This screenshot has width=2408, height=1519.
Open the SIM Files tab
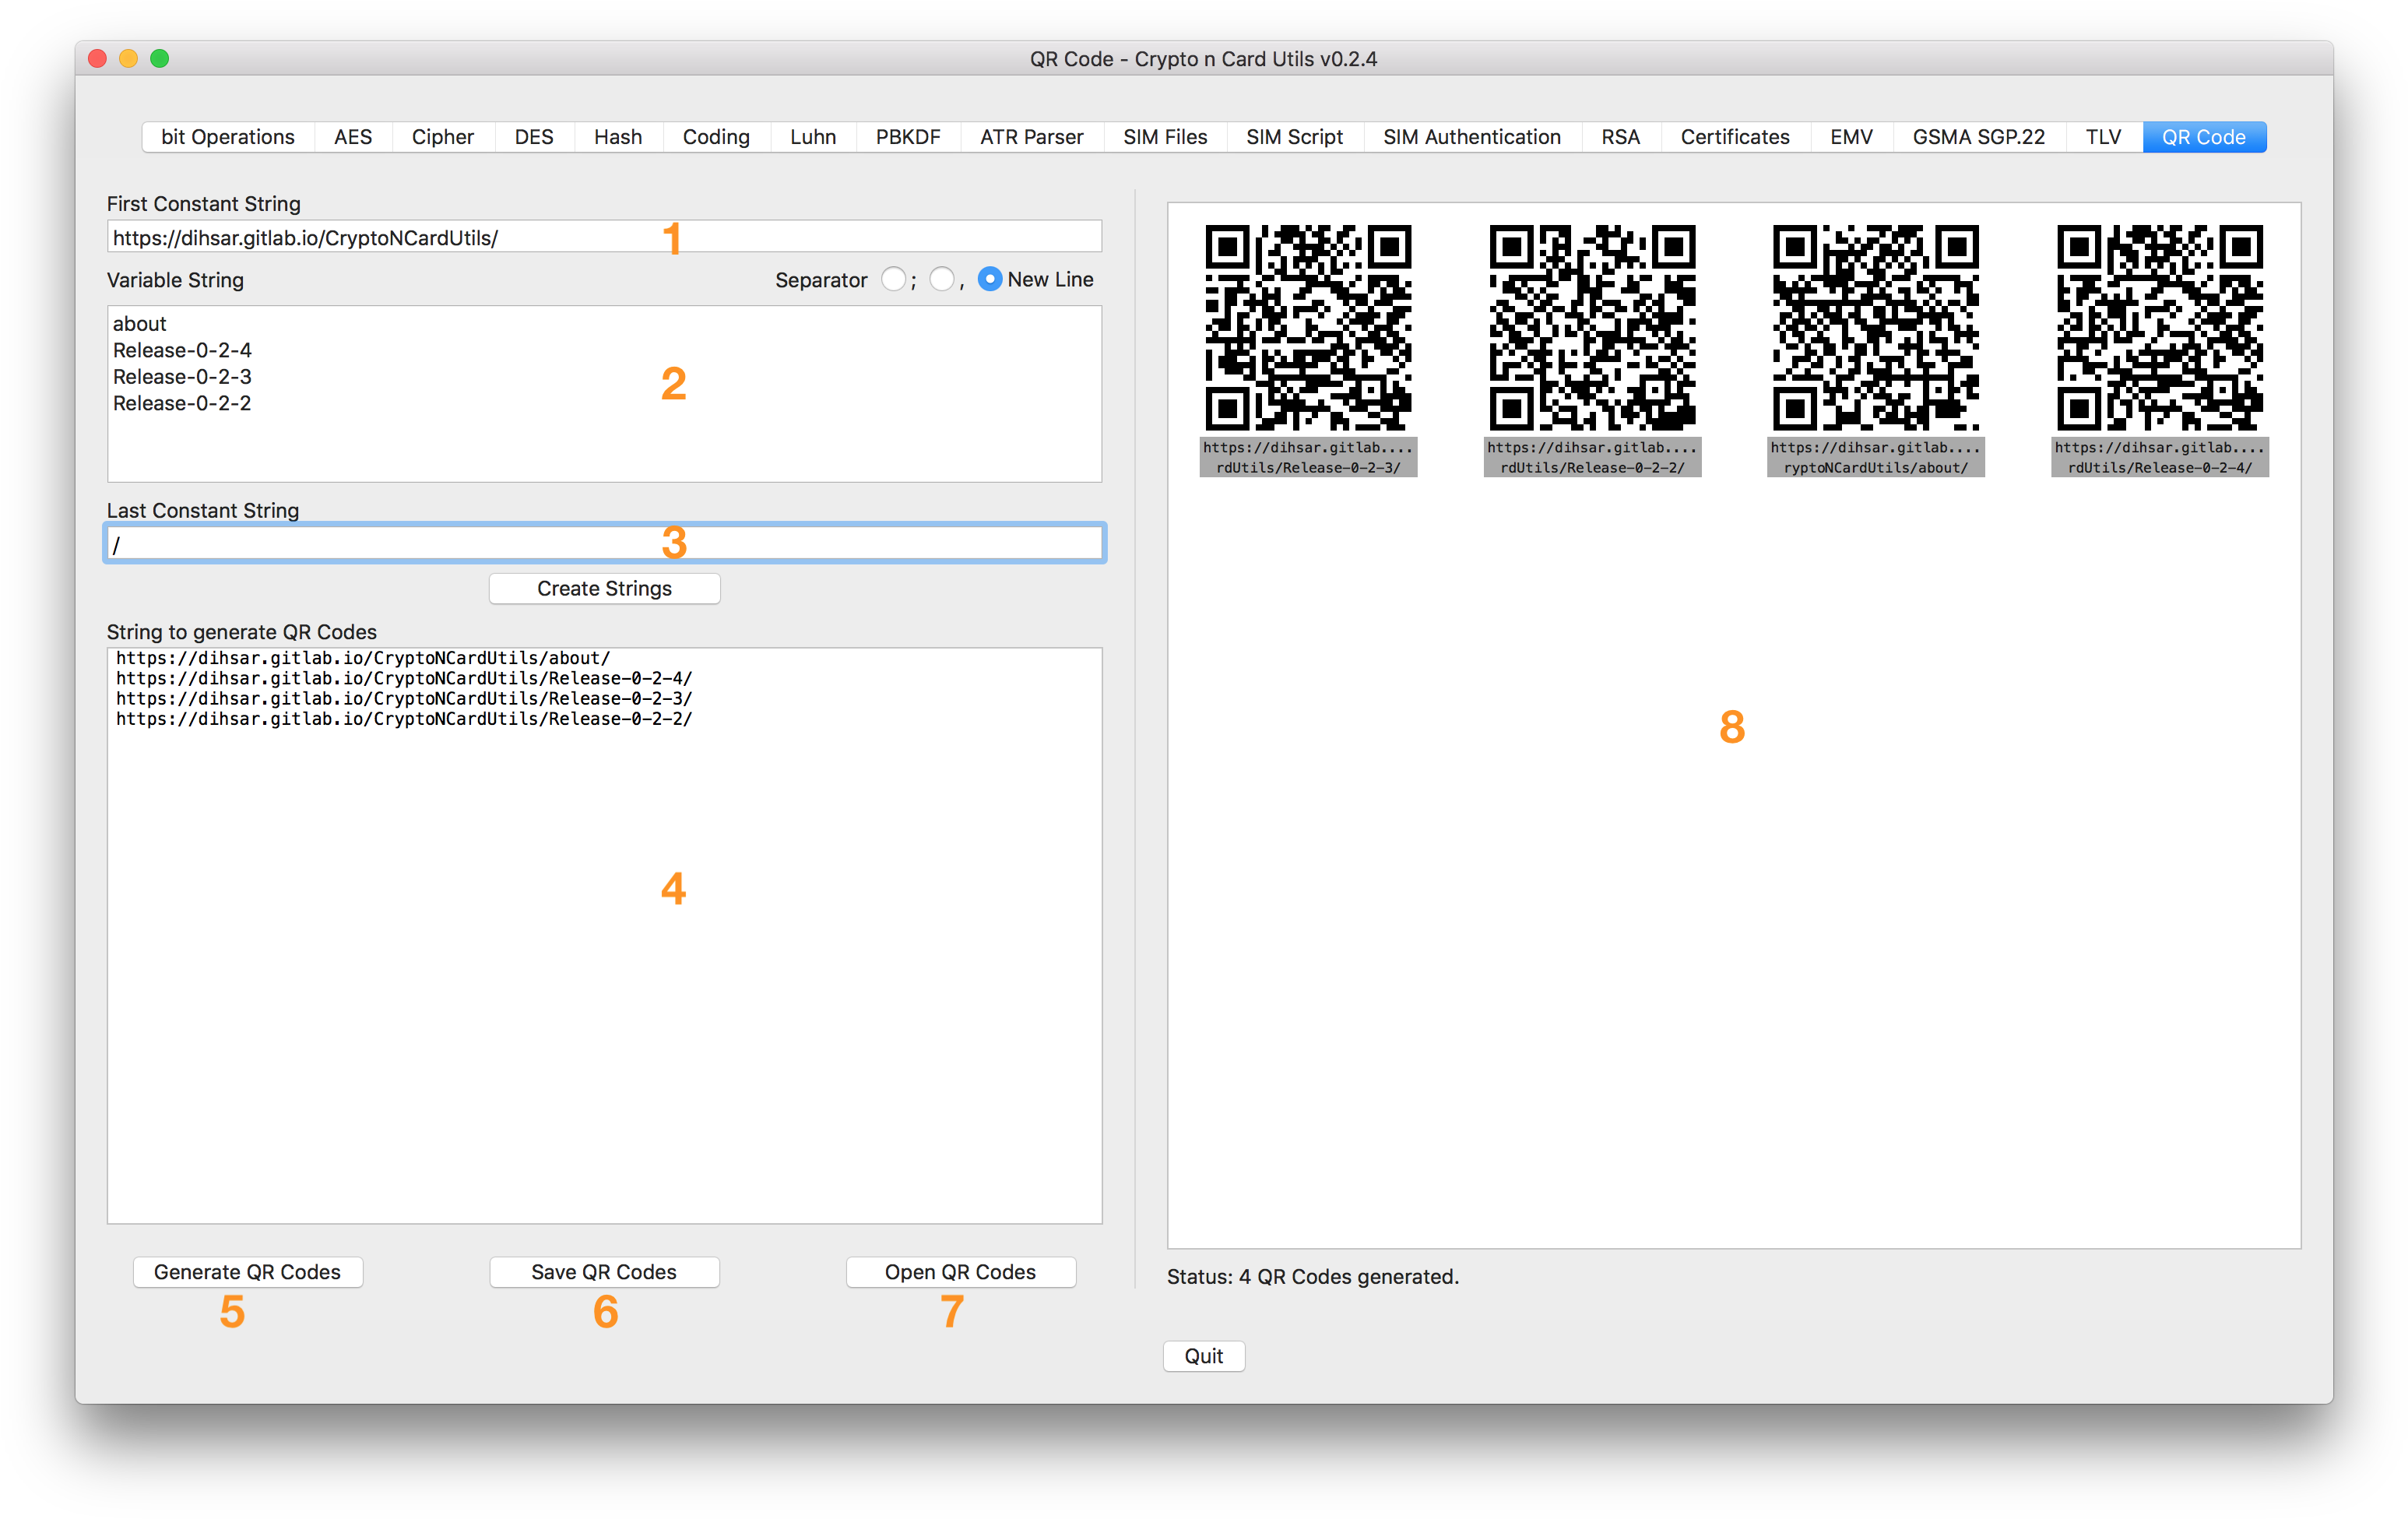pos(1164,137)
